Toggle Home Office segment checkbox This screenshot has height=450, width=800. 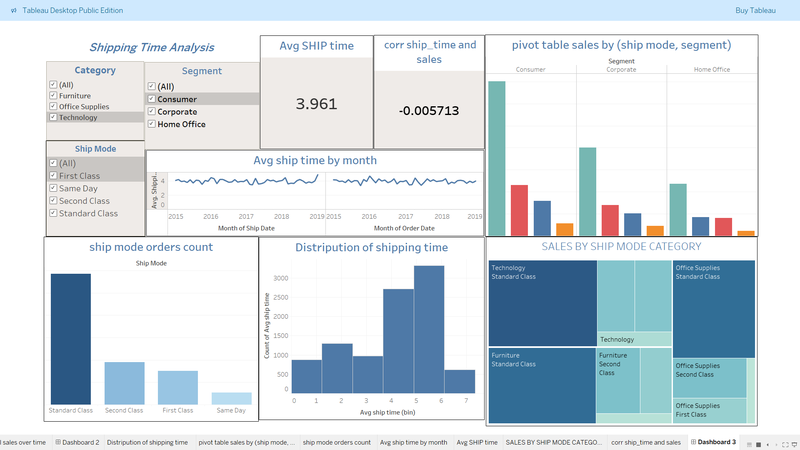pyautogui.click(x=151, y=125)
